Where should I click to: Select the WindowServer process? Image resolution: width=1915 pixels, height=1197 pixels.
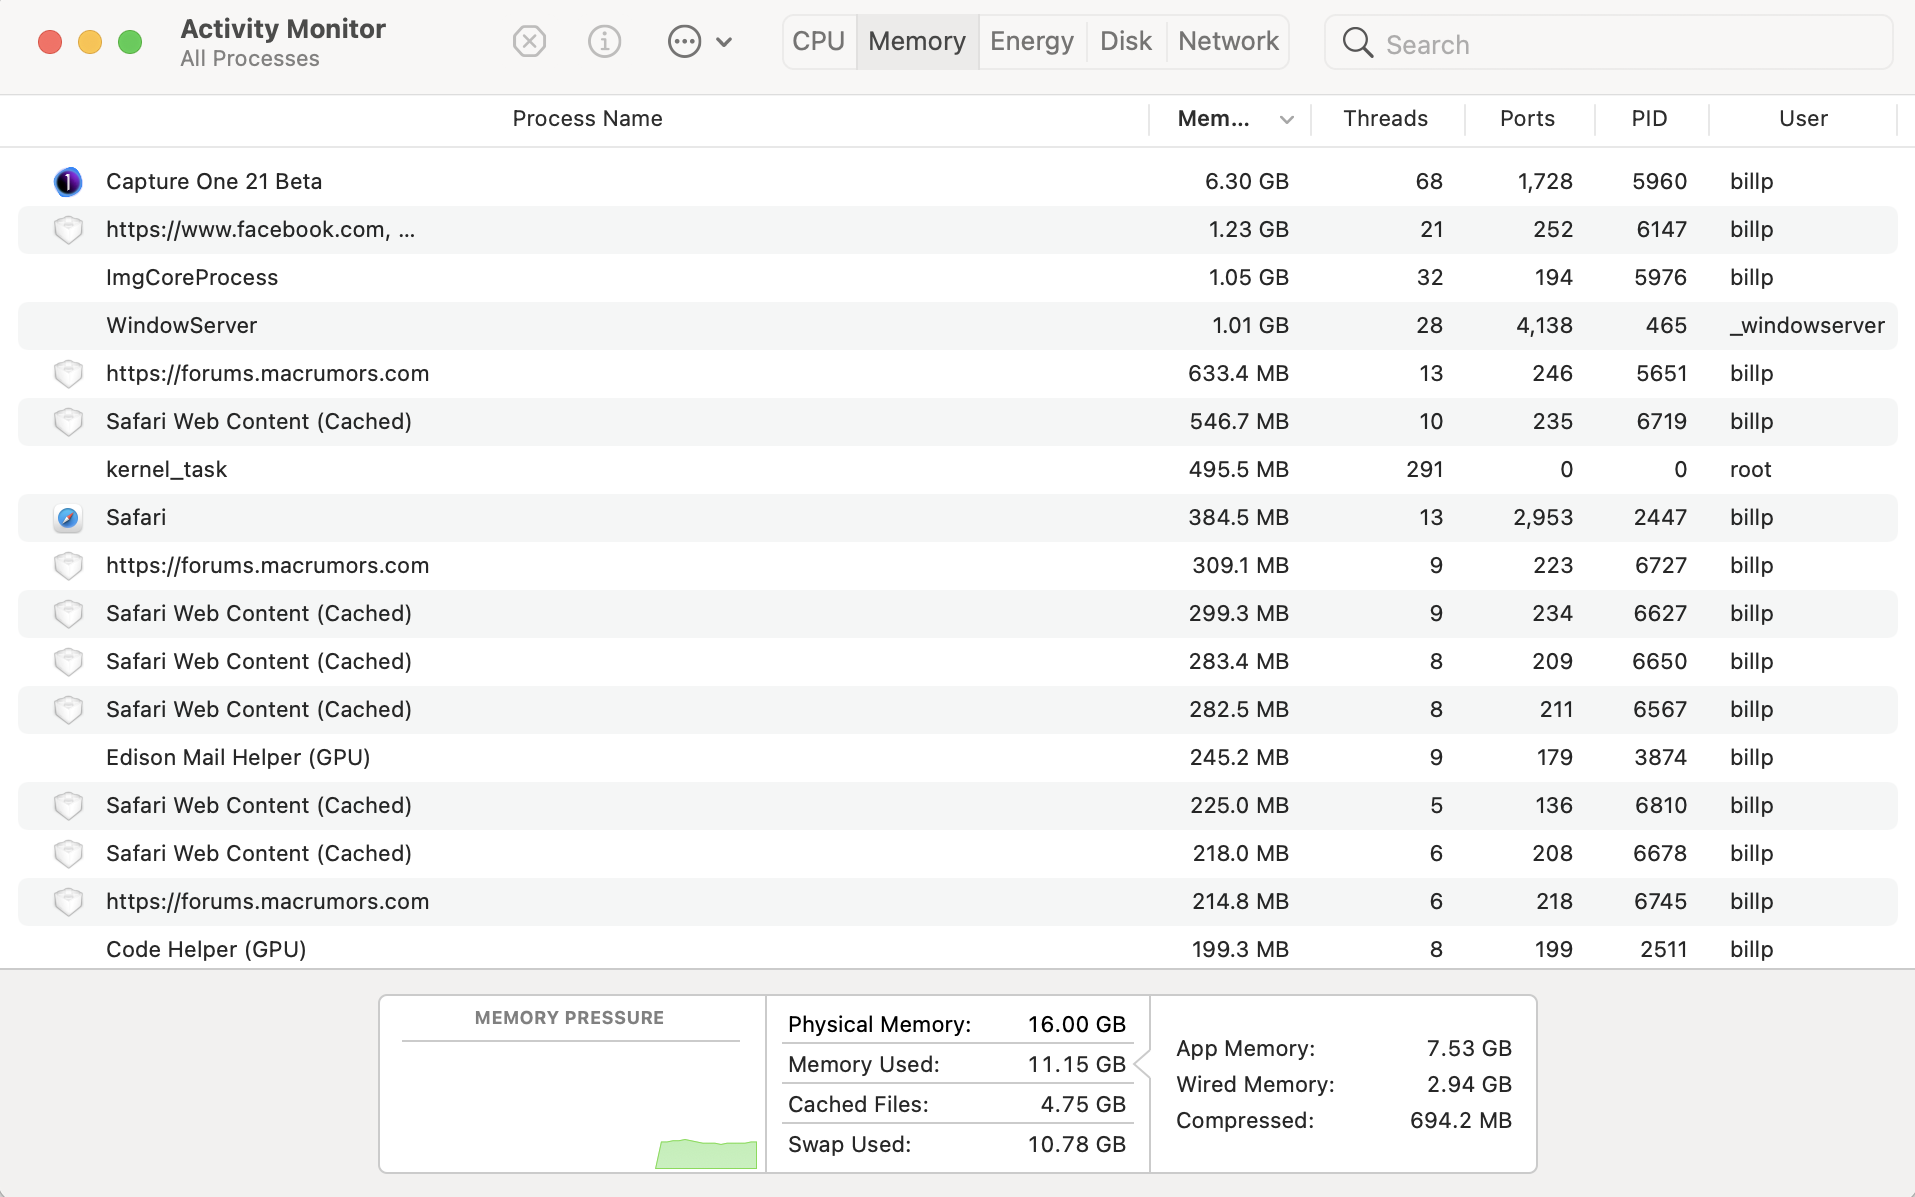tap(182, 326)
